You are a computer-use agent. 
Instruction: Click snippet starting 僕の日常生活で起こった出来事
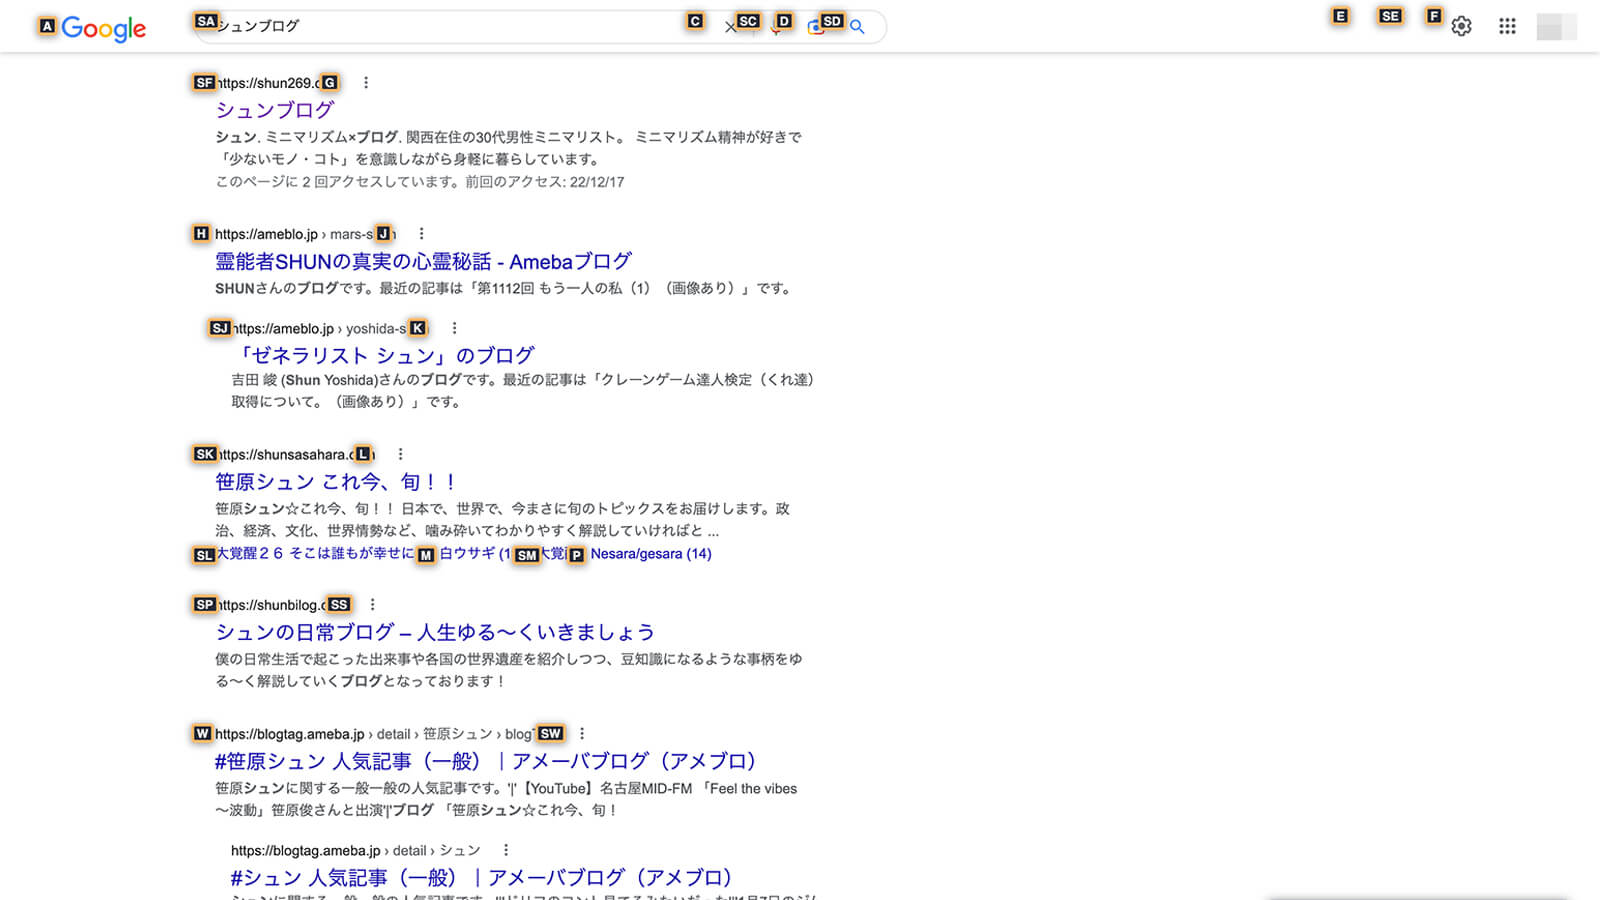click(x=509, y=670)
